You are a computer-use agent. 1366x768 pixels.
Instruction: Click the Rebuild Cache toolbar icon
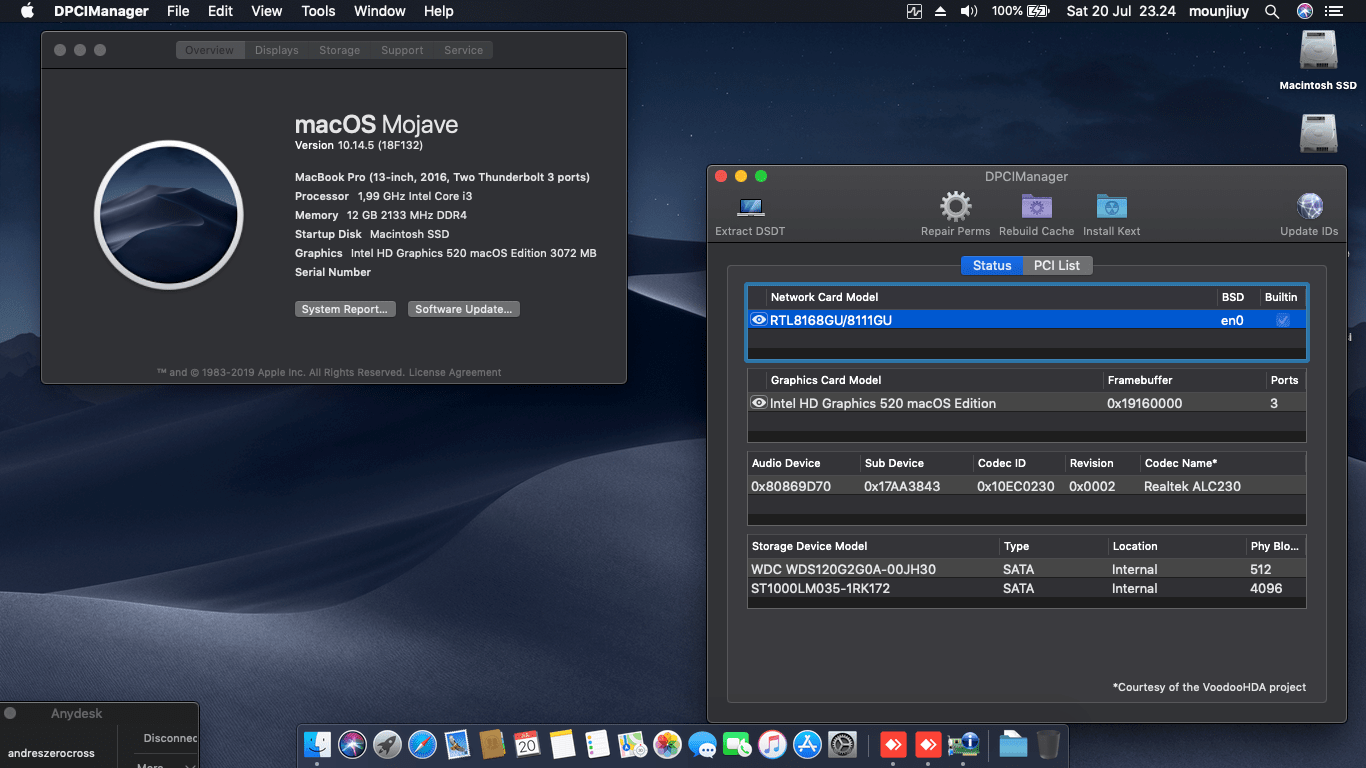[1036, 207]
